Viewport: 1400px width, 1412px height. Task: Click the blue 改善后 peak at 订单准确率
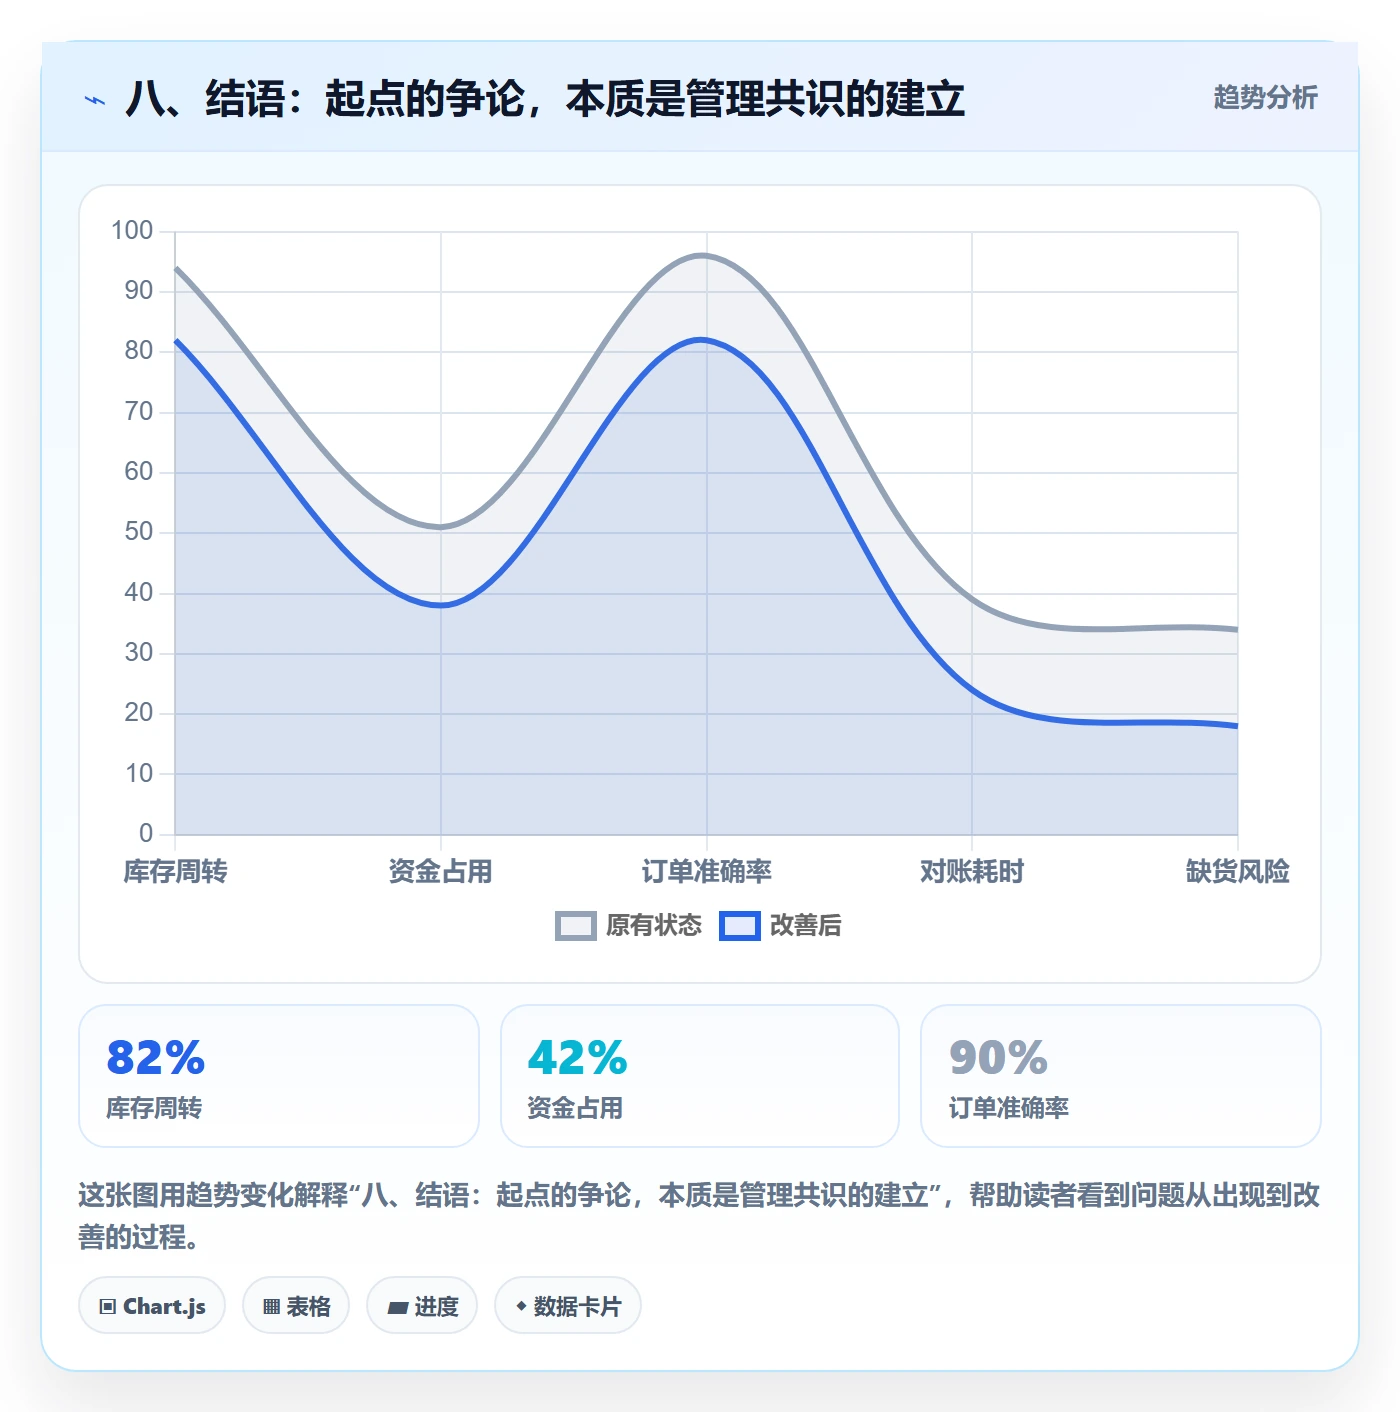[702, 340]
